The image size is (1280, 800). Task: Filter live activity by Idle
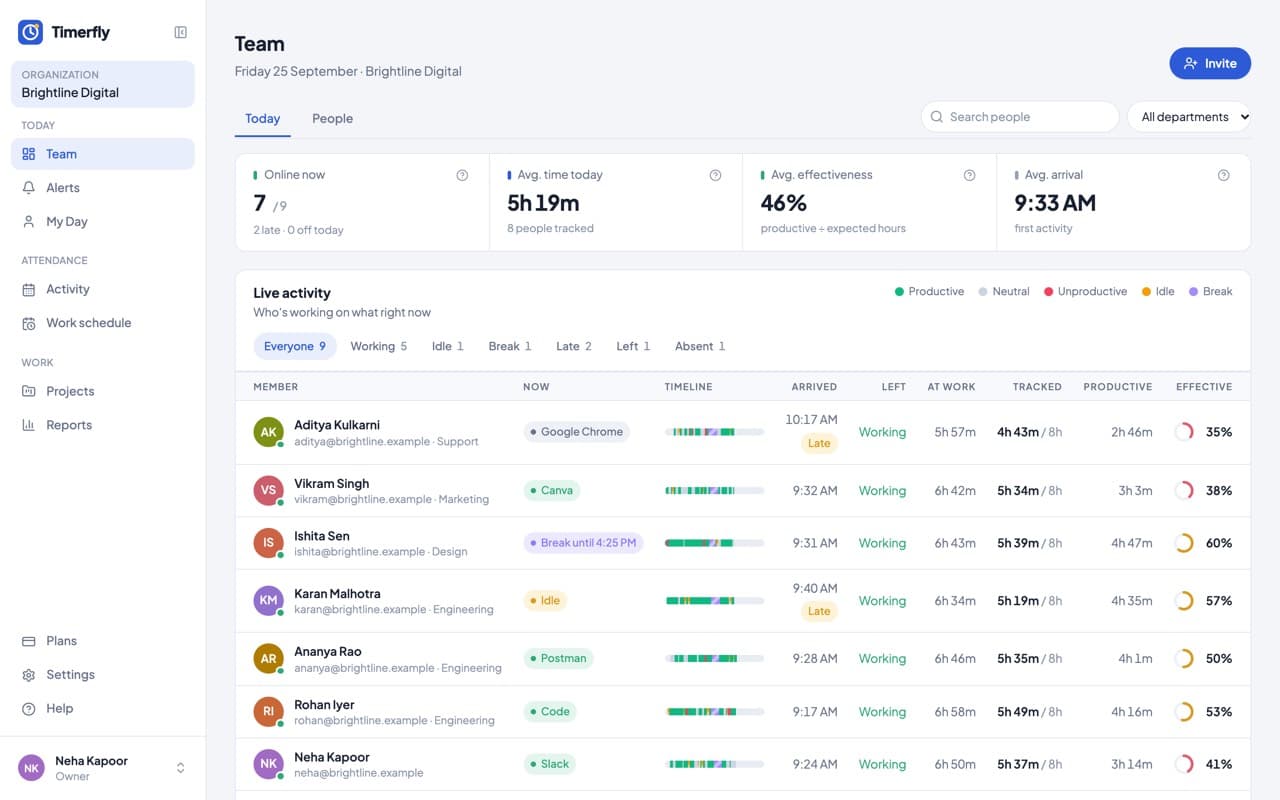pyautogui.click(x=447, y=346)
